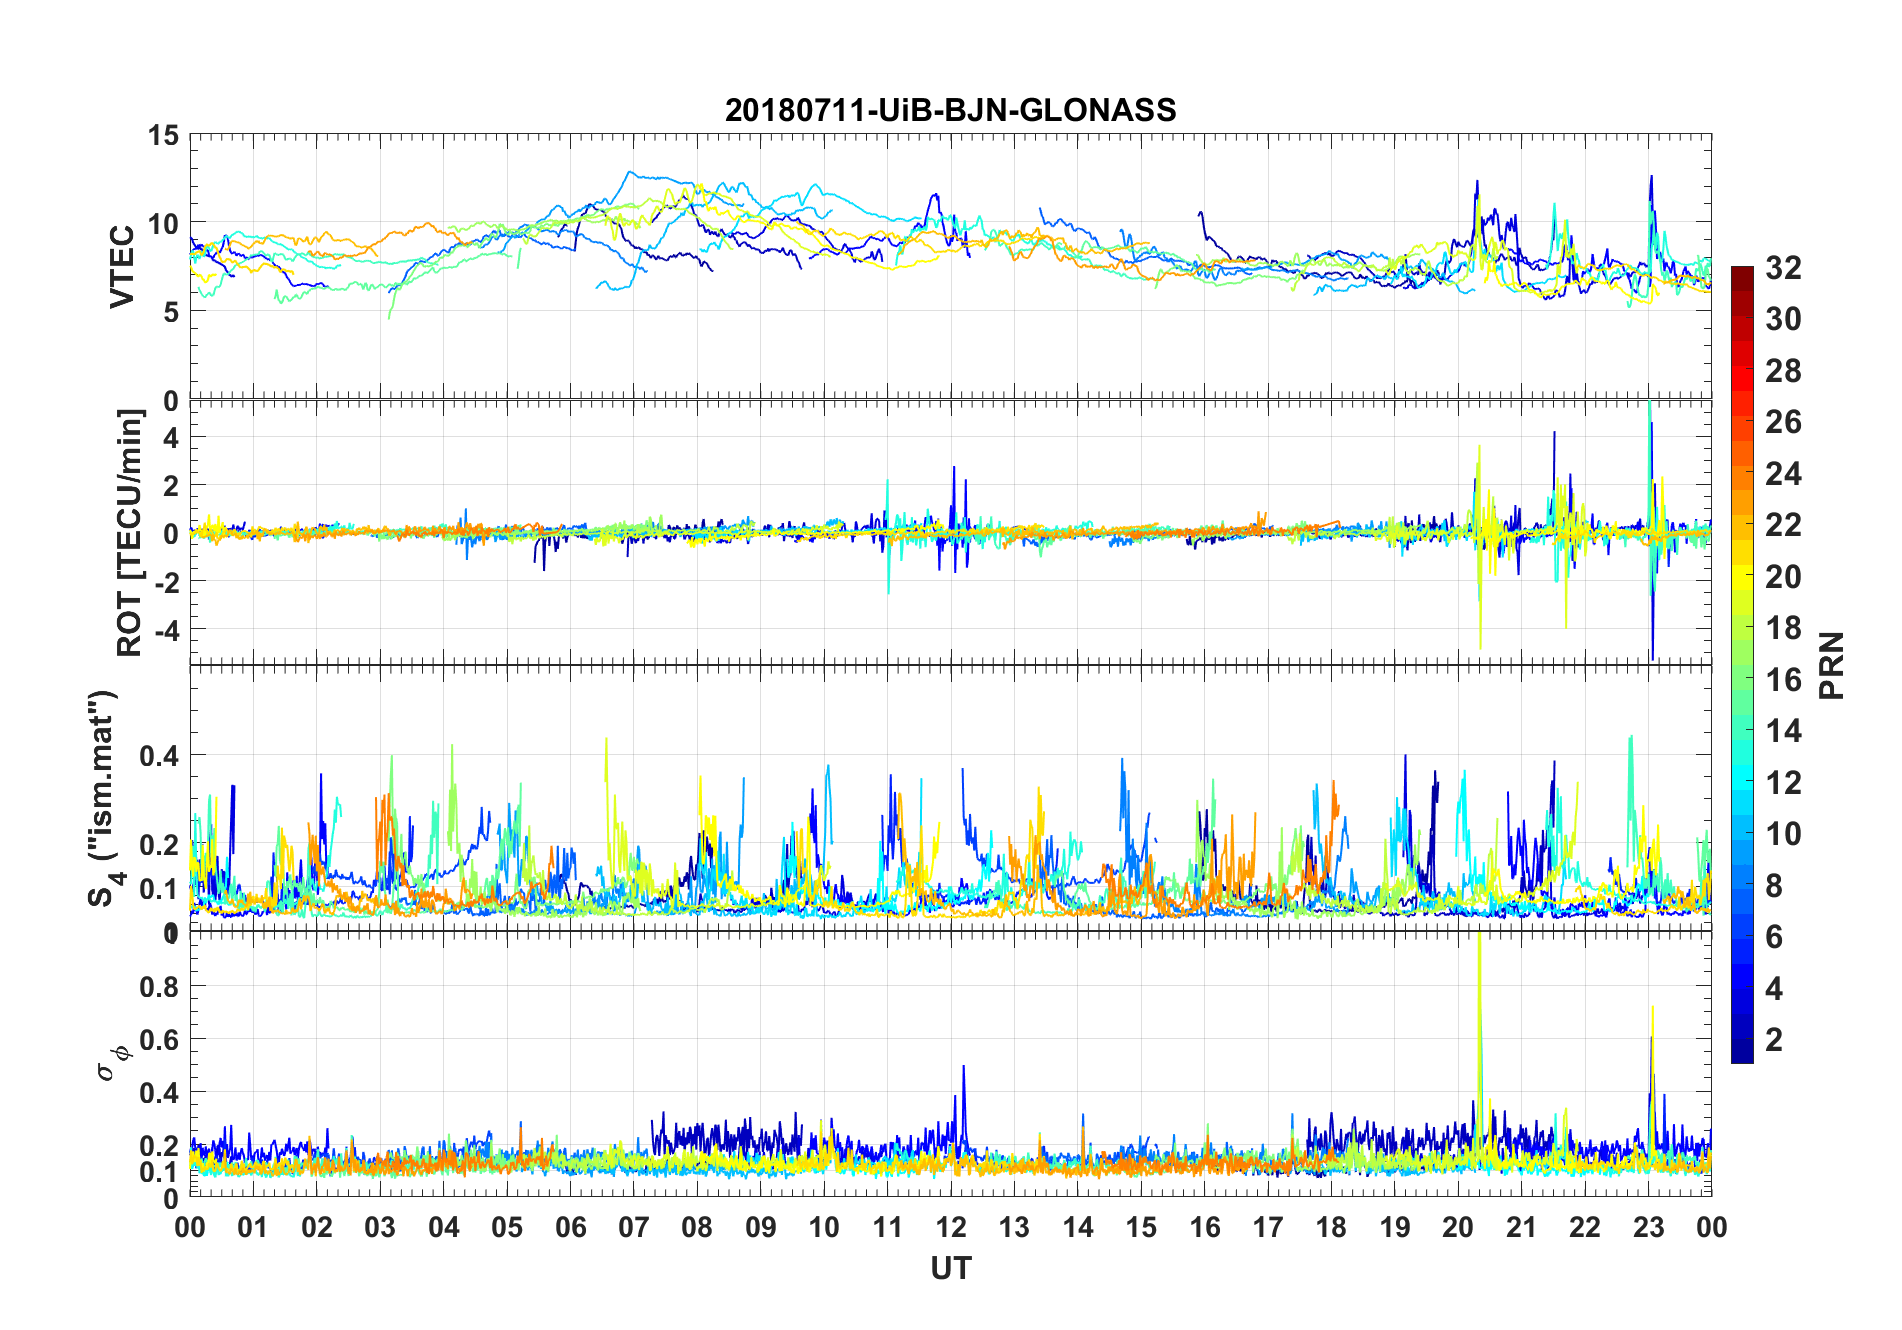Click the 0.4 tick on S4 axis
1902x1330 pixels.
click(x=159, y=755)
